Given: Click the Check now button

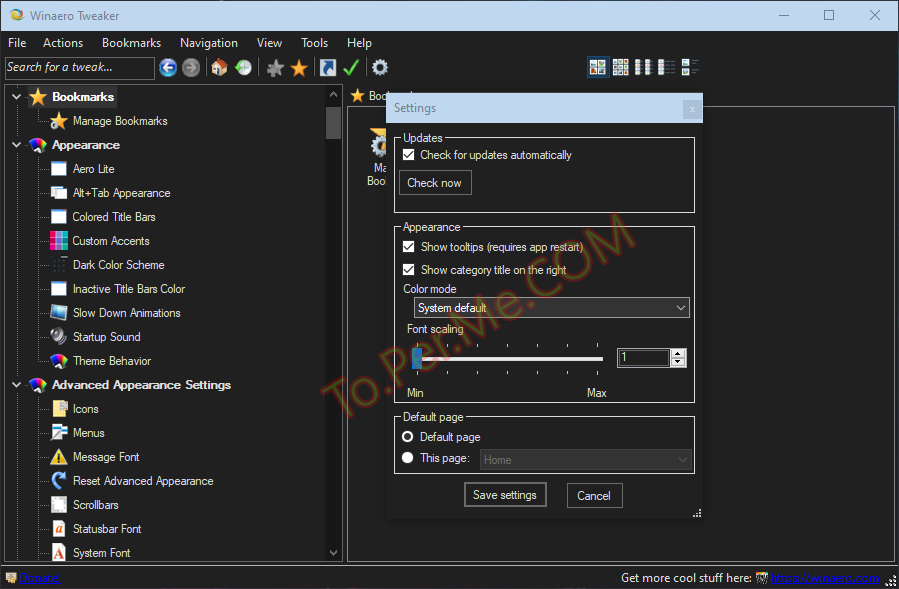Looking at the screenshot, I should coord(434,183).
